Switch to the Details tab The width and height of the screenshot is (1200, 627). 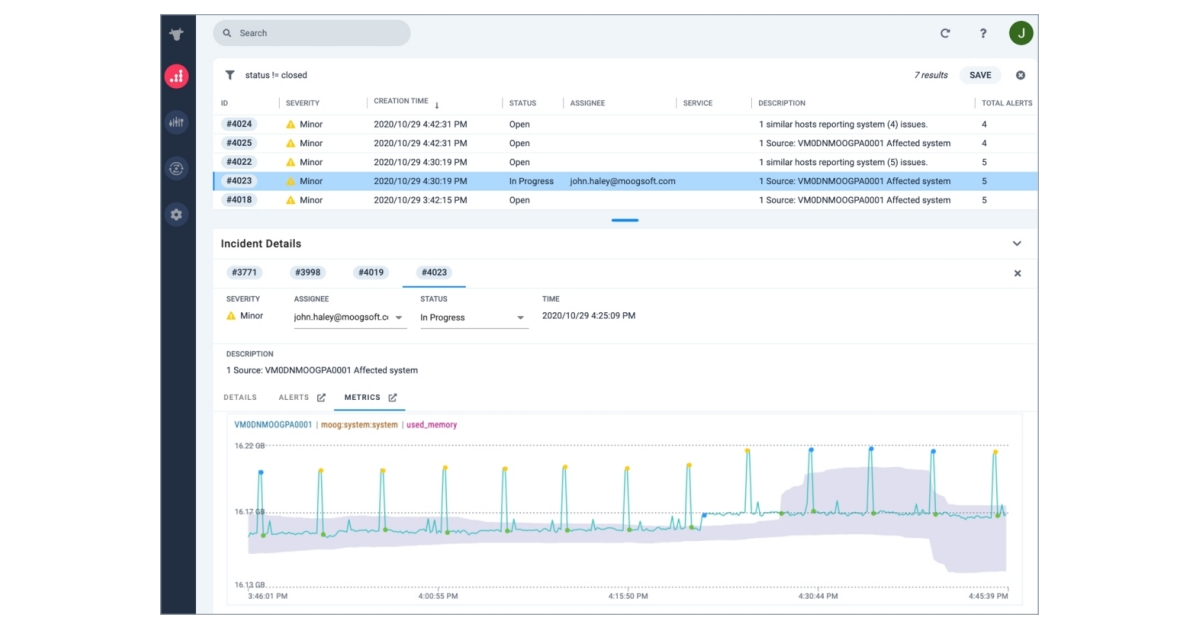tap(239, 397)
